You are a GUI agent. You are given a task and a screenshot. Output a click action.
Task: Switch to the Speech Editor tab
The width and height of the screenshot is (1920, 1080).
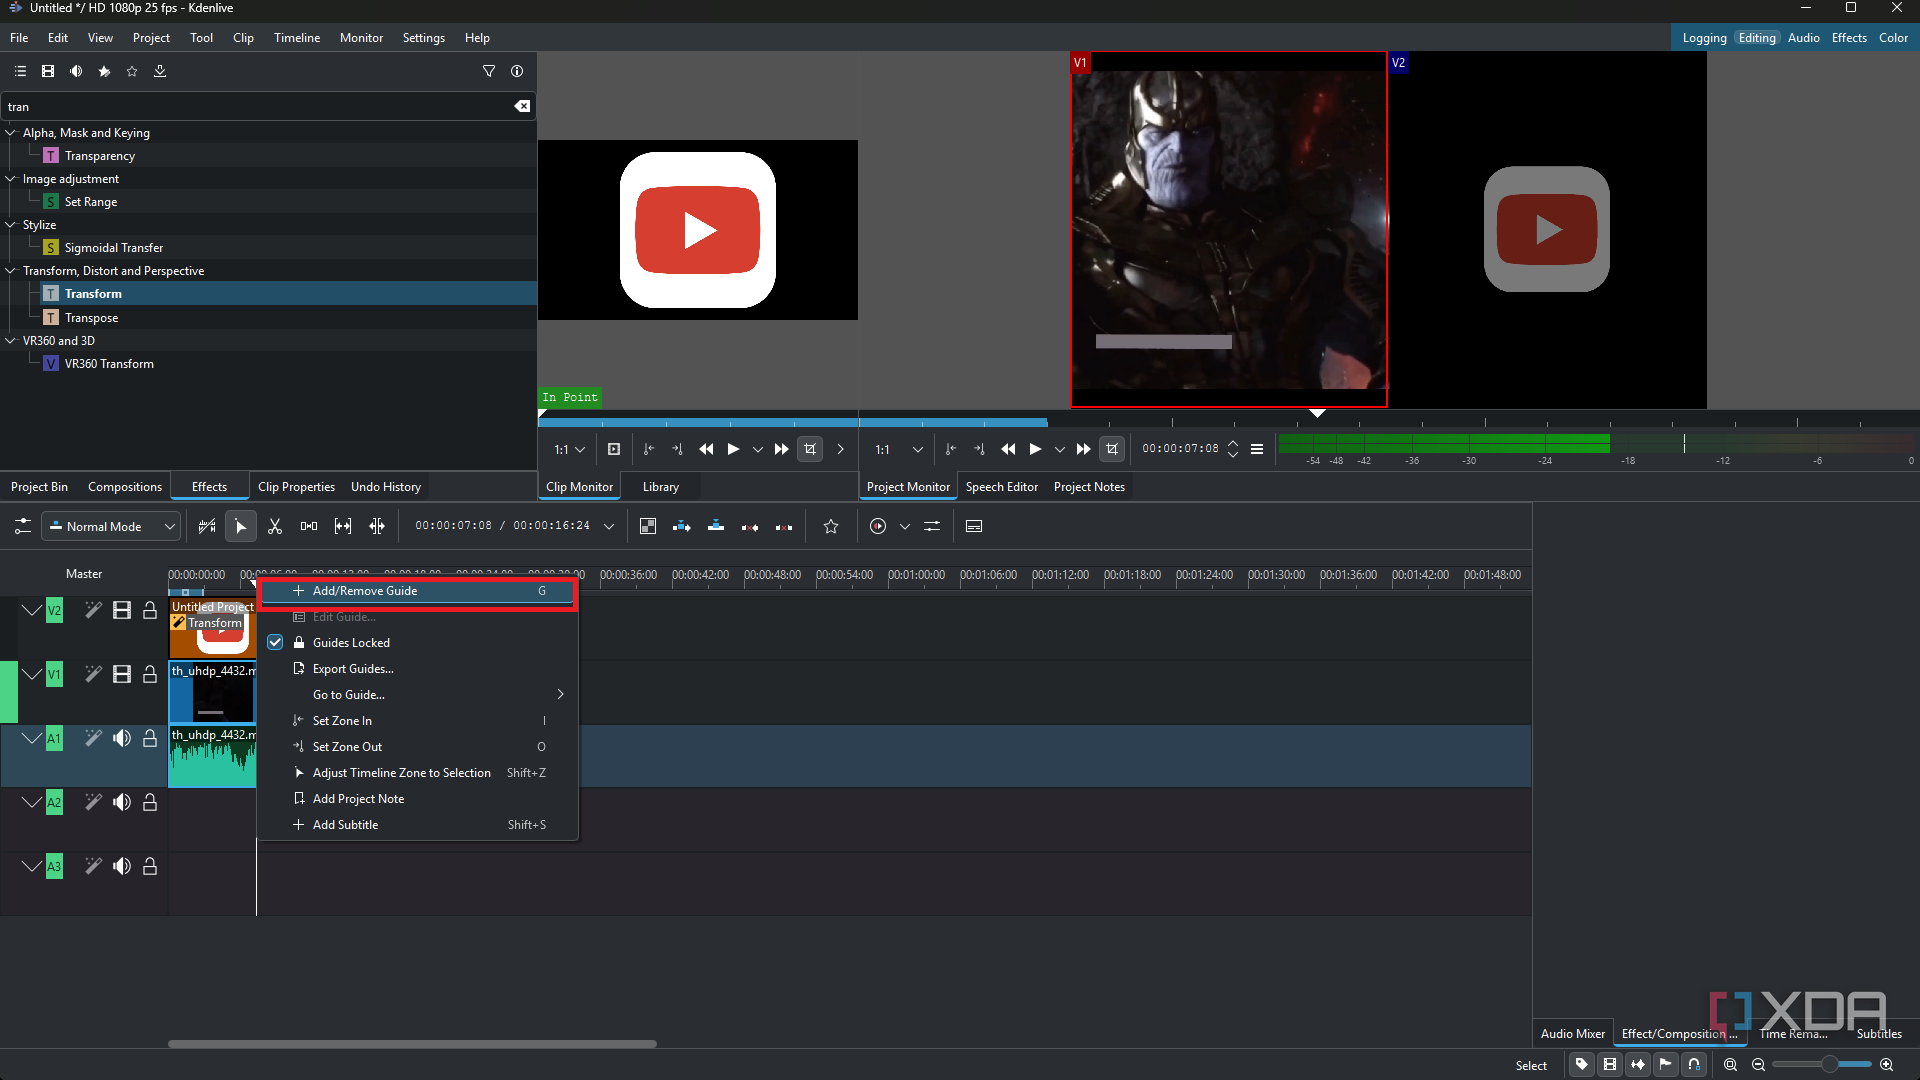(1002, 487)
